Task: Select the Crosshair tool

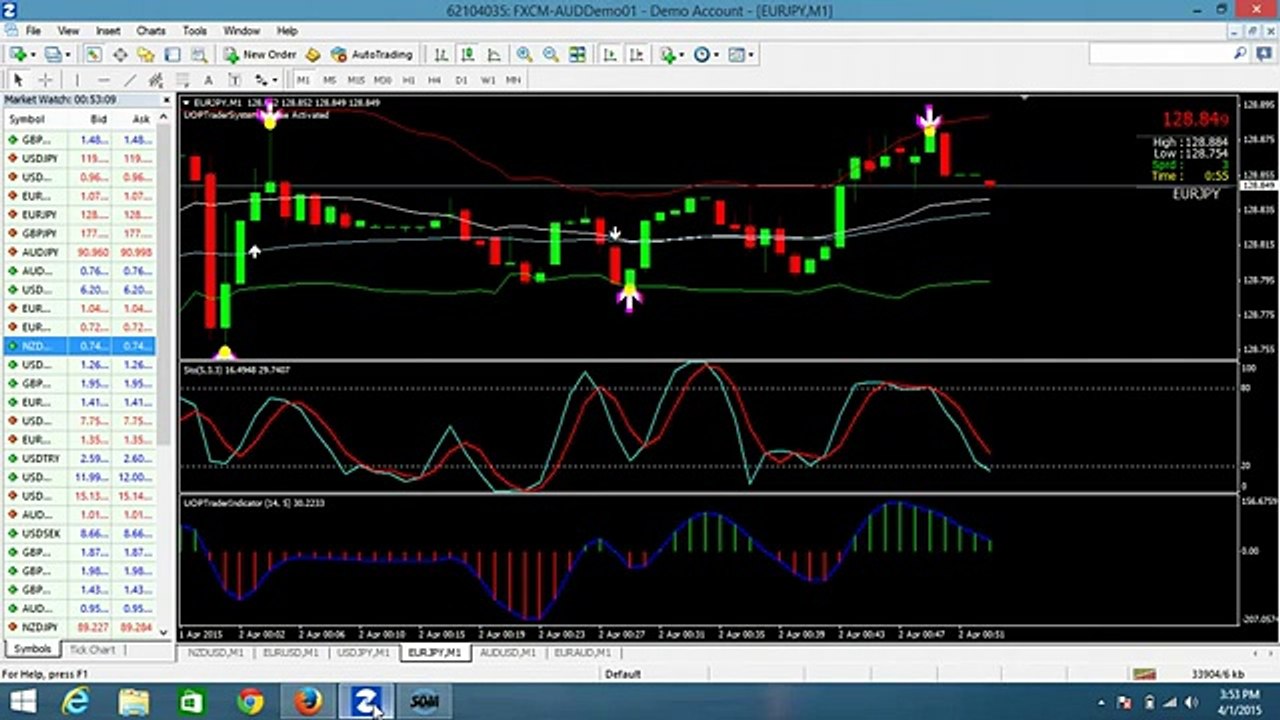Action: [x=45, y=79]
